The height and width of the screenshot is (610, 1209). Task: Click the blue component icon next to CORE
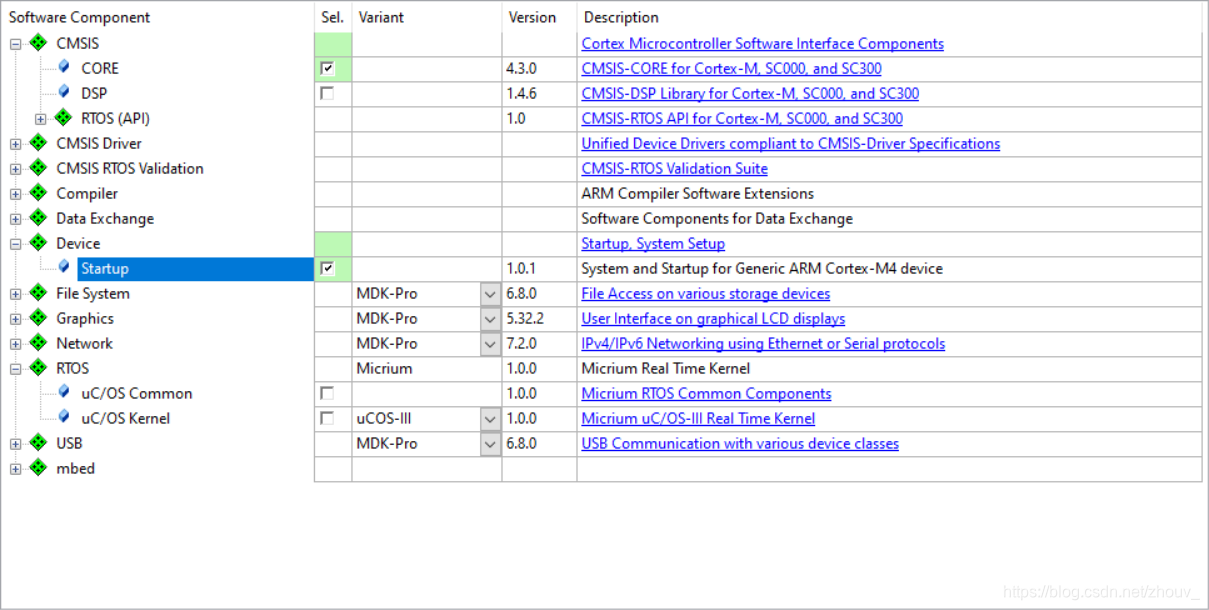coord(64,67)
